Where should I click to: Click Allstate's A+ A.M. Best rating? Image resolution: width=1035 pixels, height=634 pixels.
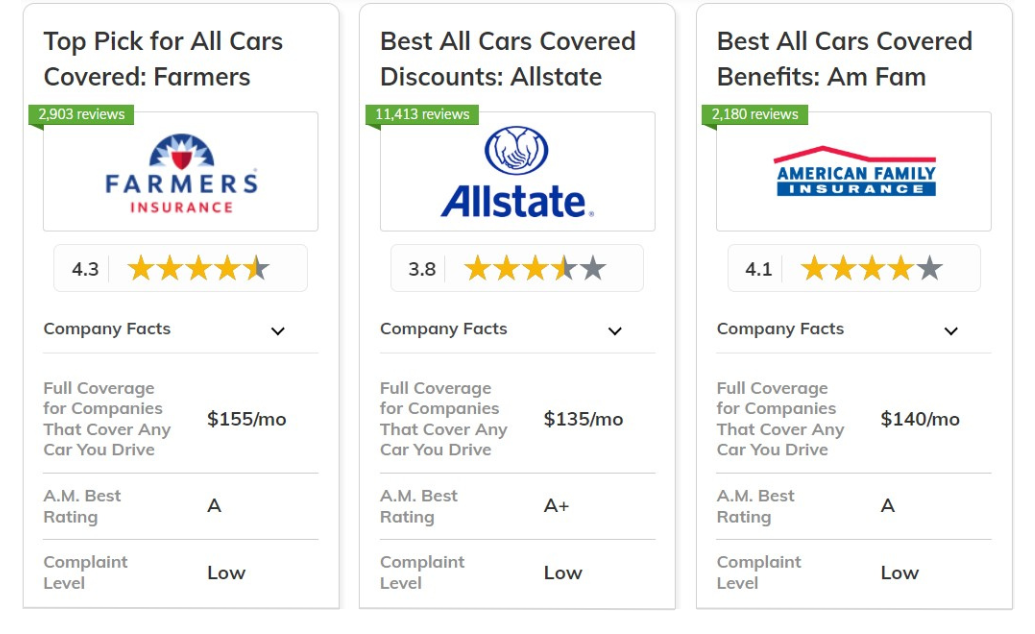pos(556,506)
